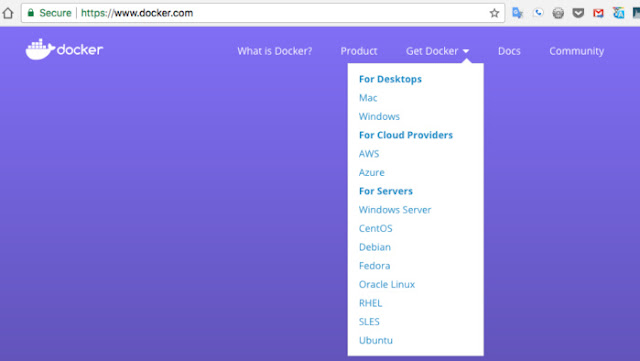
Task: Open the Docs nav item
Action: [x=509, y=51]
